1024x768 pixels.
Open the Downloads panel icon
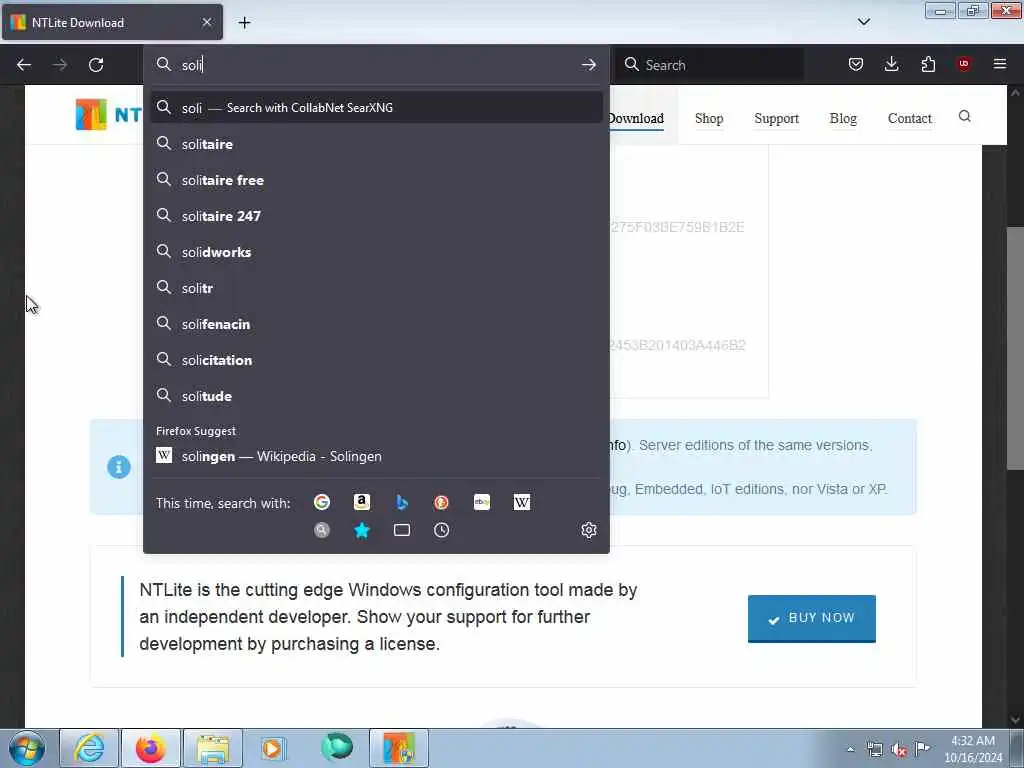click(891, 64)
